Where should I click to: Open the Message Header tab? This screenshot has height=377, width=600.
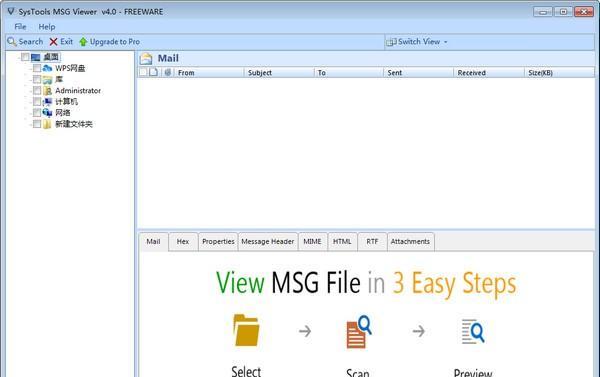[268, 242]
